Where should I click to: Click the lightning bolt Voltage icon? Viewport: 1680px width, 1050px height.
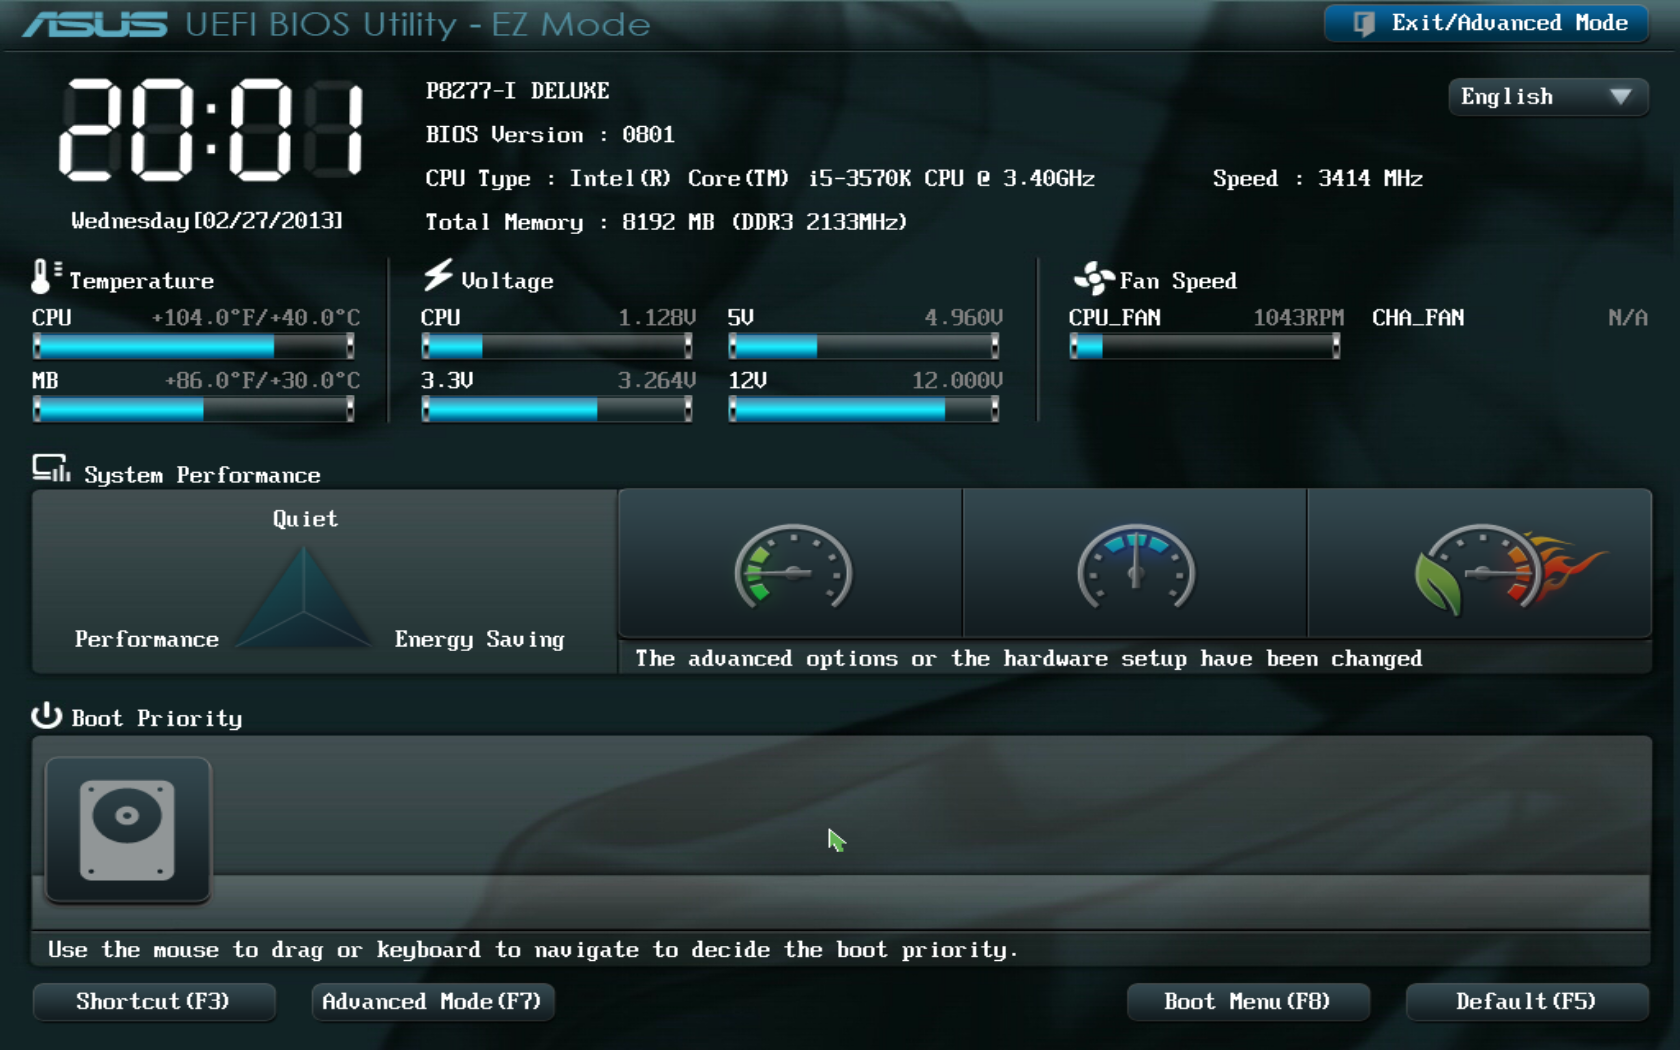438,275
